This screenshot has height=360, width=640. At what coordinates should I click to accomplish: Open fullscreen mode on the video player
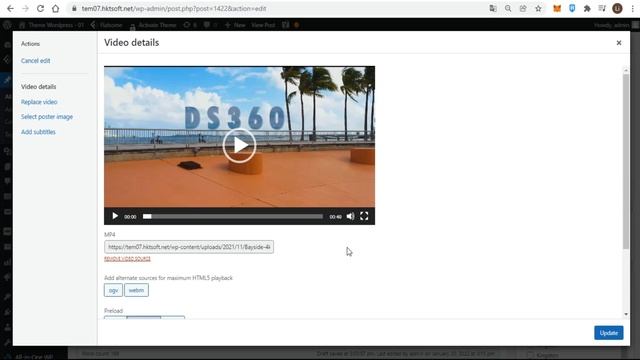[364, 216]
